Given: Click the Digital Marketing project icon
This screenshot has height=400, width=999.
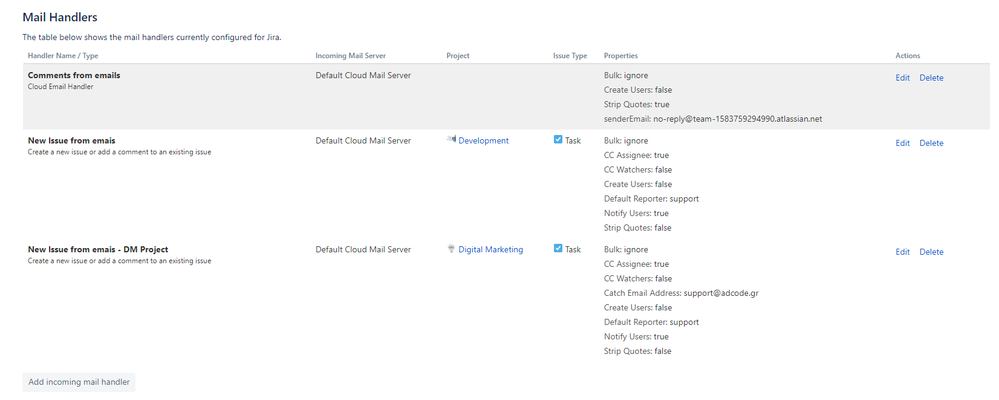Looking at the screenshot, I should point(451,249).
